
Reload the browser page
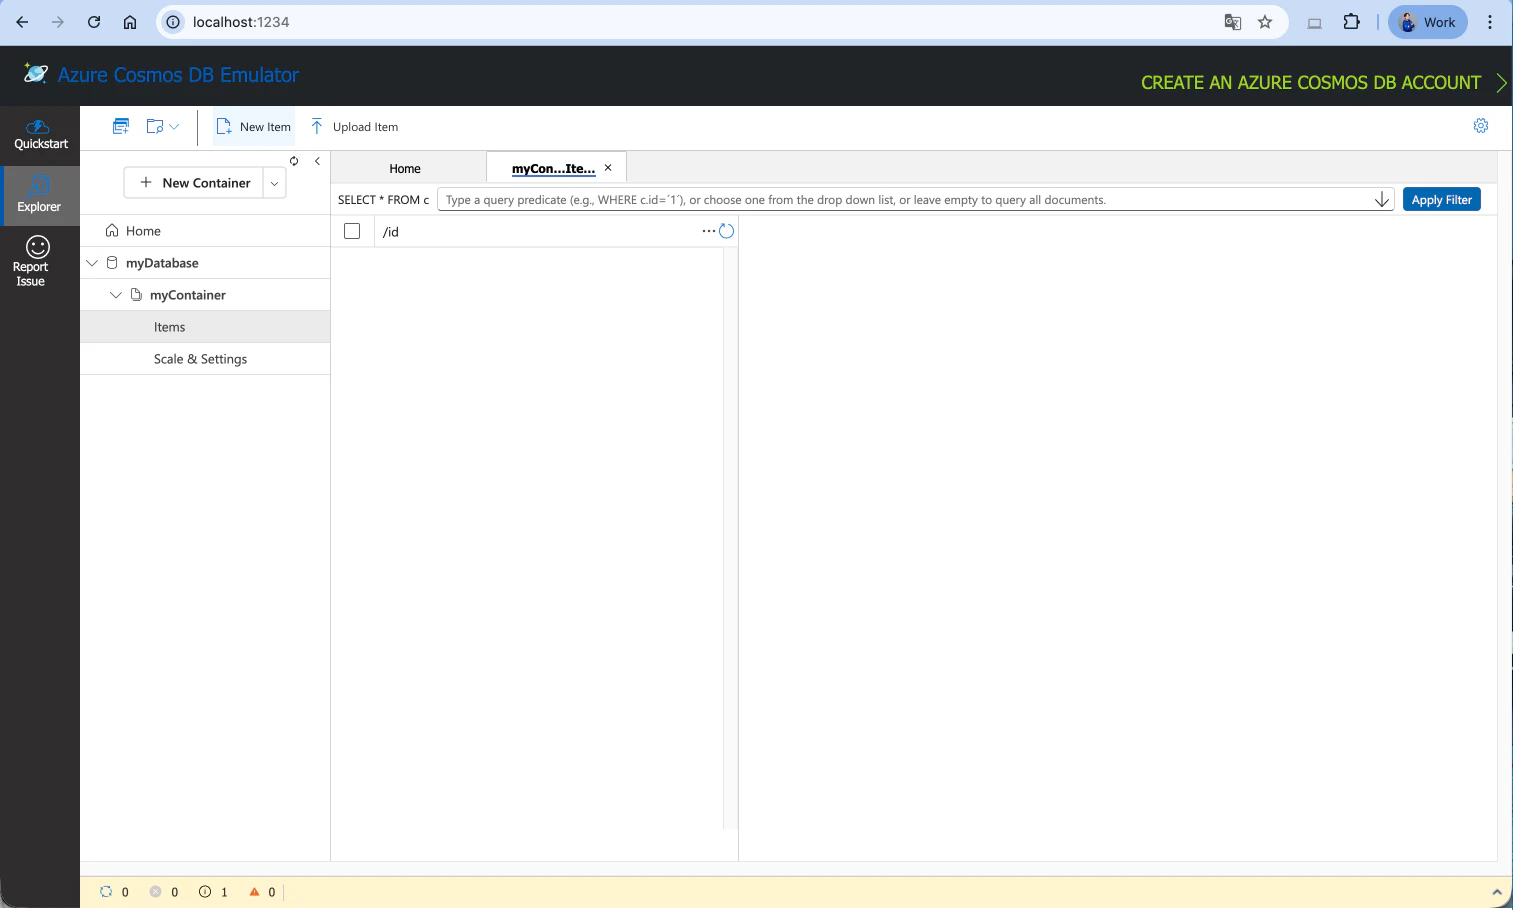(x=94, y=22)
